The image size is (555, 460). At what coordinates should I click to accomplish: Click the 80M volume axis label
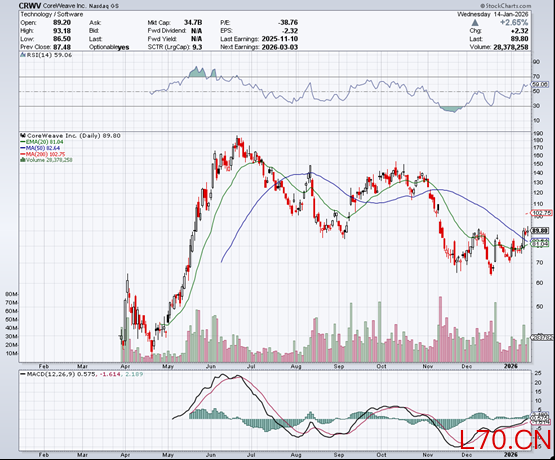coord(11,294)
